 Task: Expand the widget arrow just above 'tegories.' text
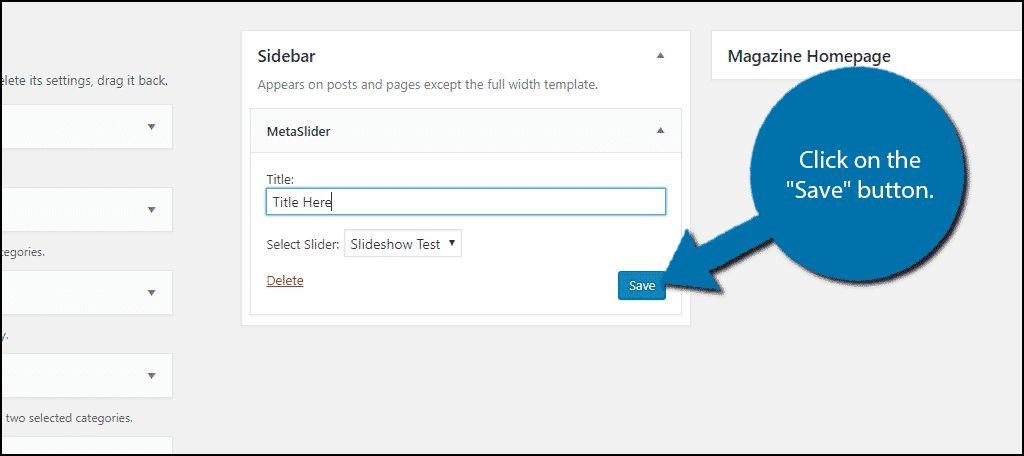pos(152,210)
